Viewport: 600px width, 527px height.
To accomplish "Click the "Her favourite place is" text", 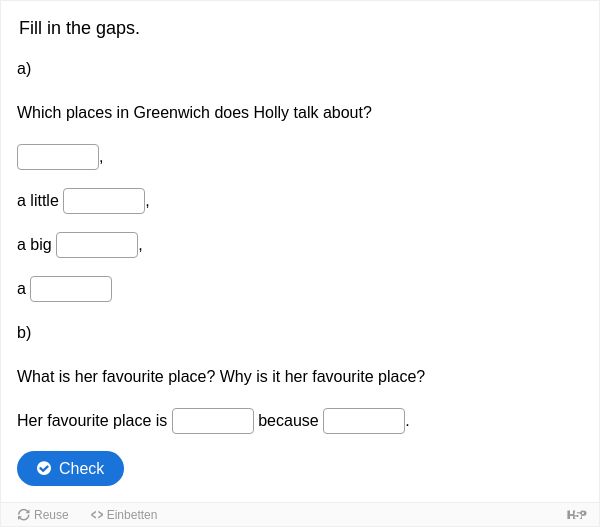I will (x=92, y=421).
